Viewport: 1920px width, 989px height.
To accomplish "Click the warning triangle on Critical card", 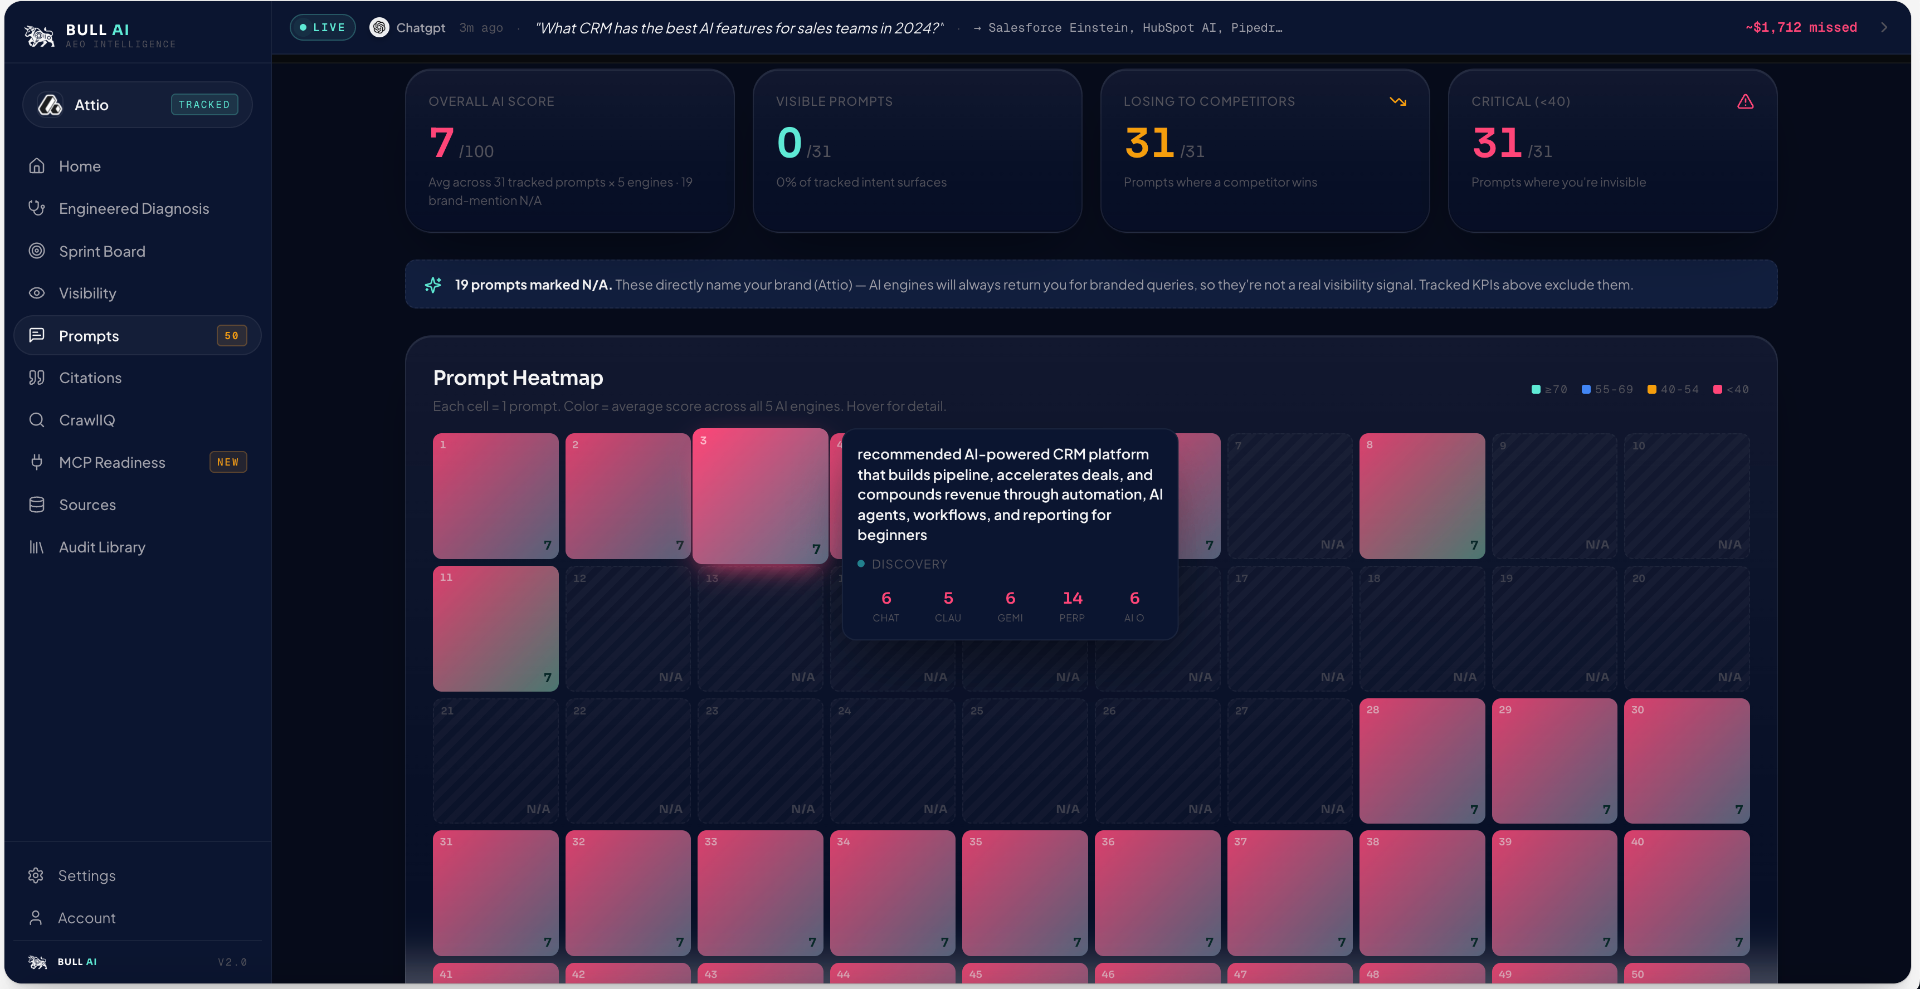I will tap(1745, 102).
